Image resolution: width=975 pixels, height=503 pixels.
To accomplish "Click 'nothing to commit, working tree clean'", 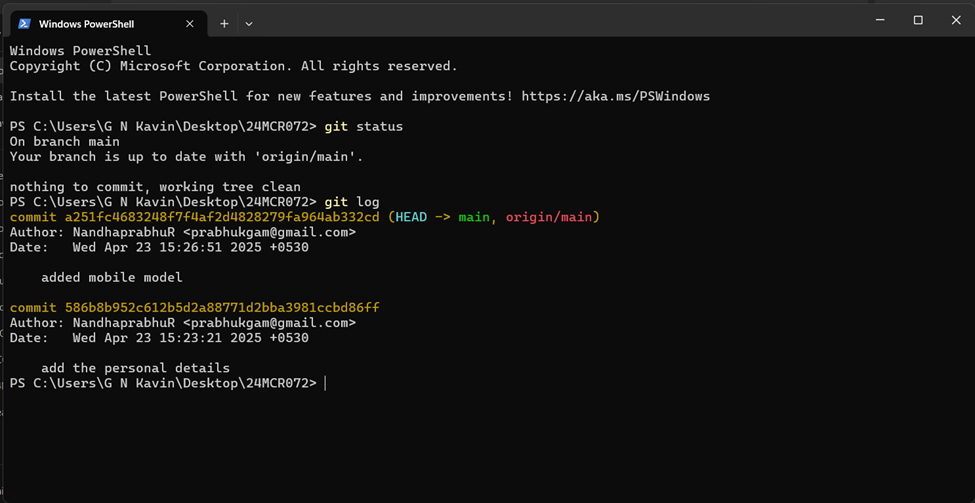I will pos(155,187).
